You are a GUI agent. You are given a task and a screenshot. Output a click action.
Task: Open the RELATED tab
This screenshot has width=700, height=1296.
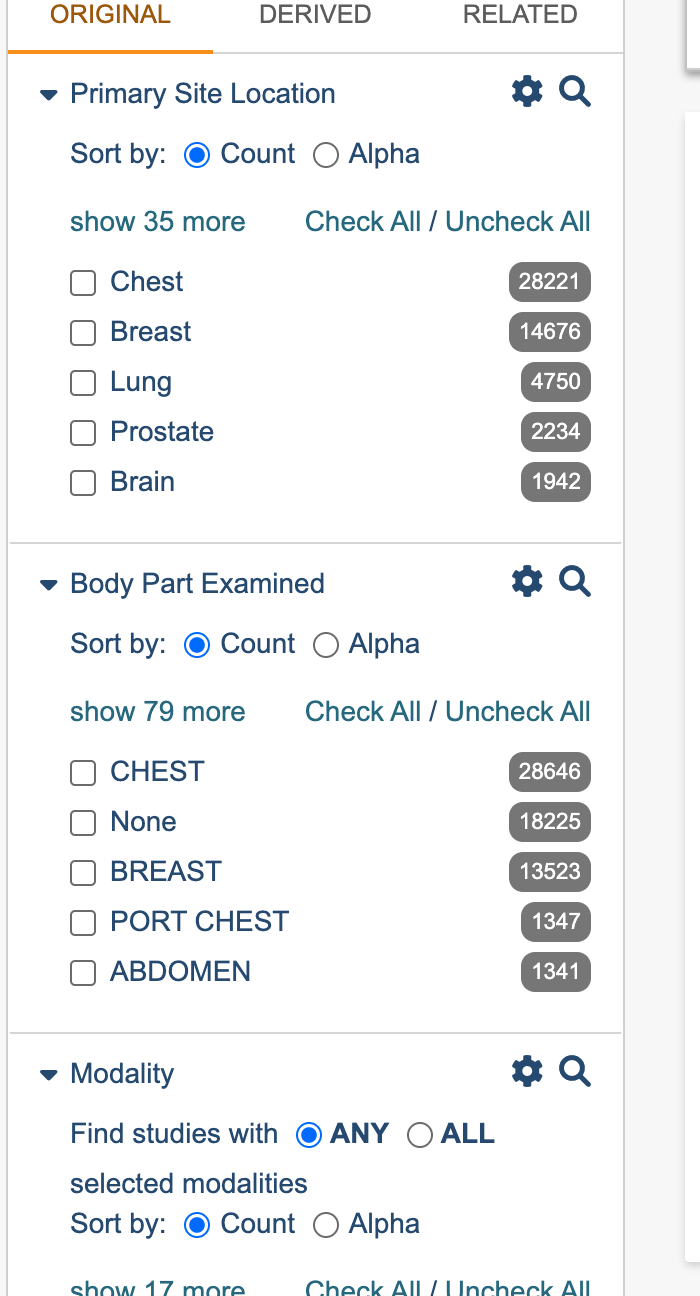click(520, 15)
